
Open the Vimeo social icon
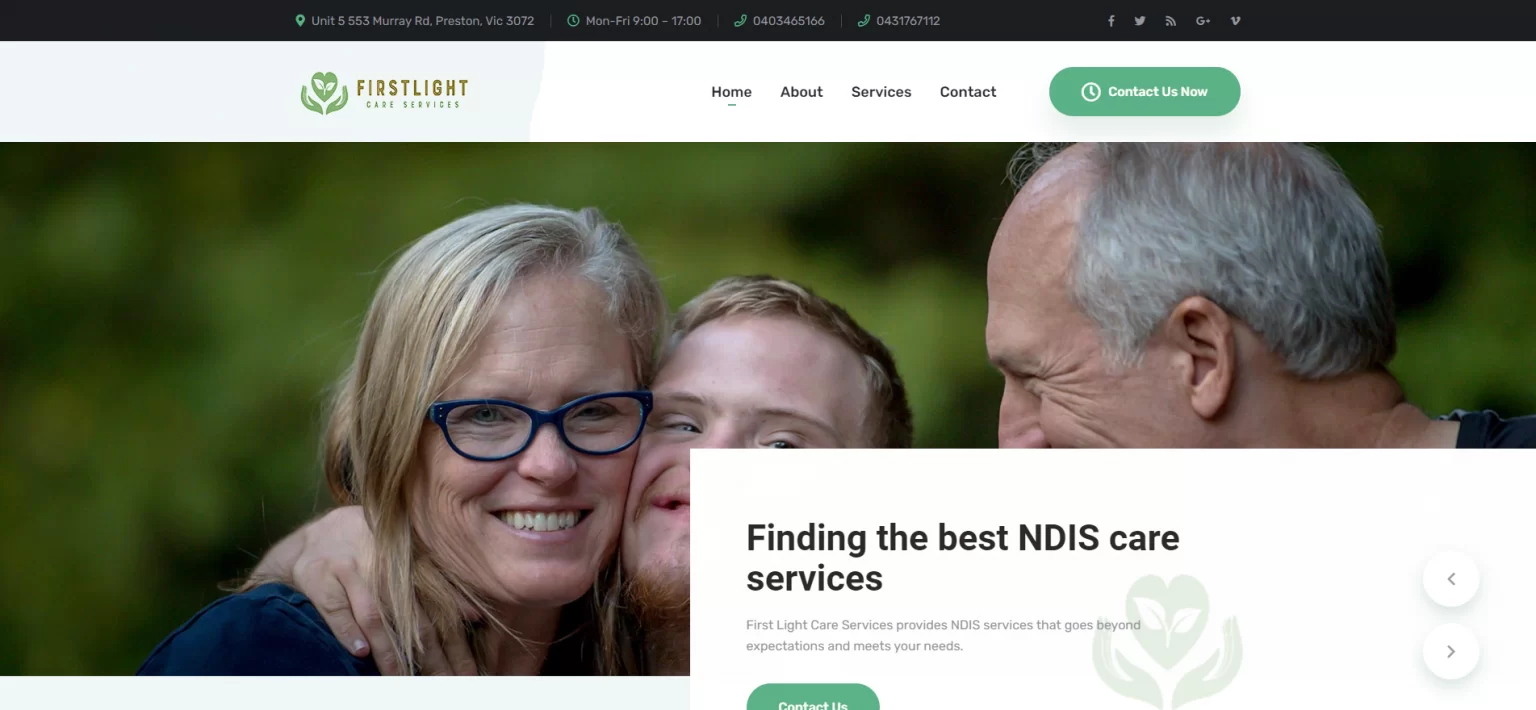[x=1235, y=21]
